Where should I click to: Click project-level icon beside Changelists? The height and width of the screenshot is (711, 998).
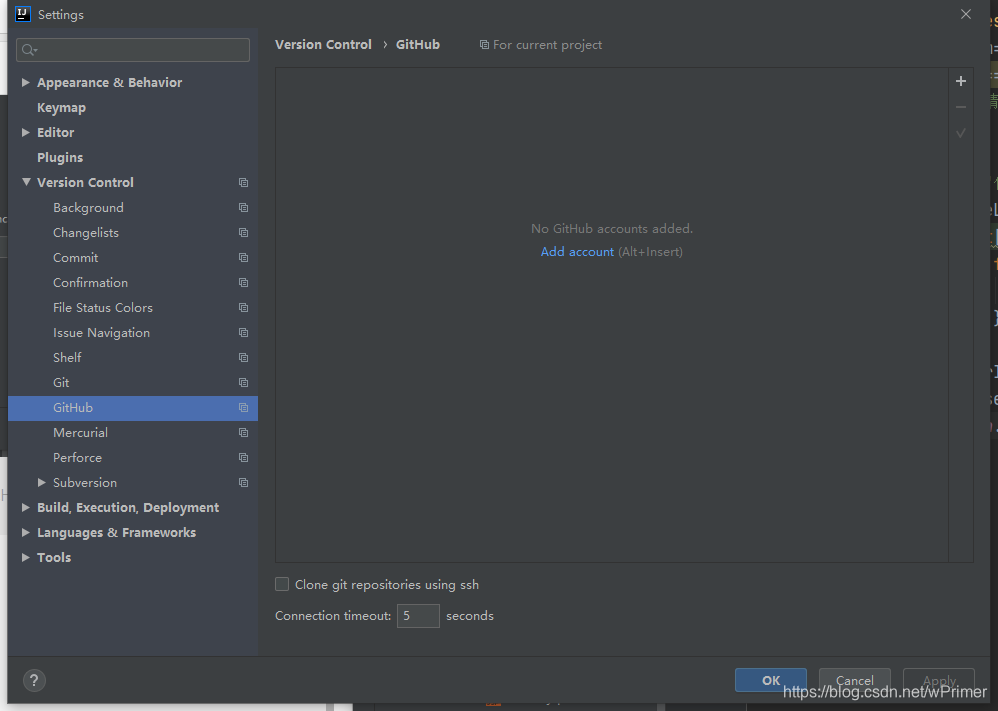(x=243, y=232)
